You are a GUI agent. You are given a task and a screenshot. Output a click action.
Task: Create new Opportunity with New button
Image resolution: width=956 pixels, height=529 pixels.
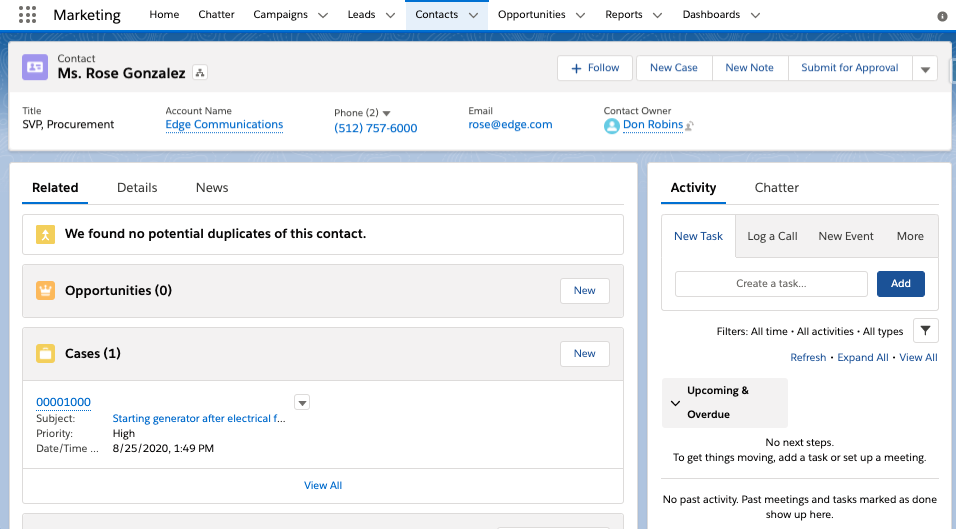(x=585, y=291)
